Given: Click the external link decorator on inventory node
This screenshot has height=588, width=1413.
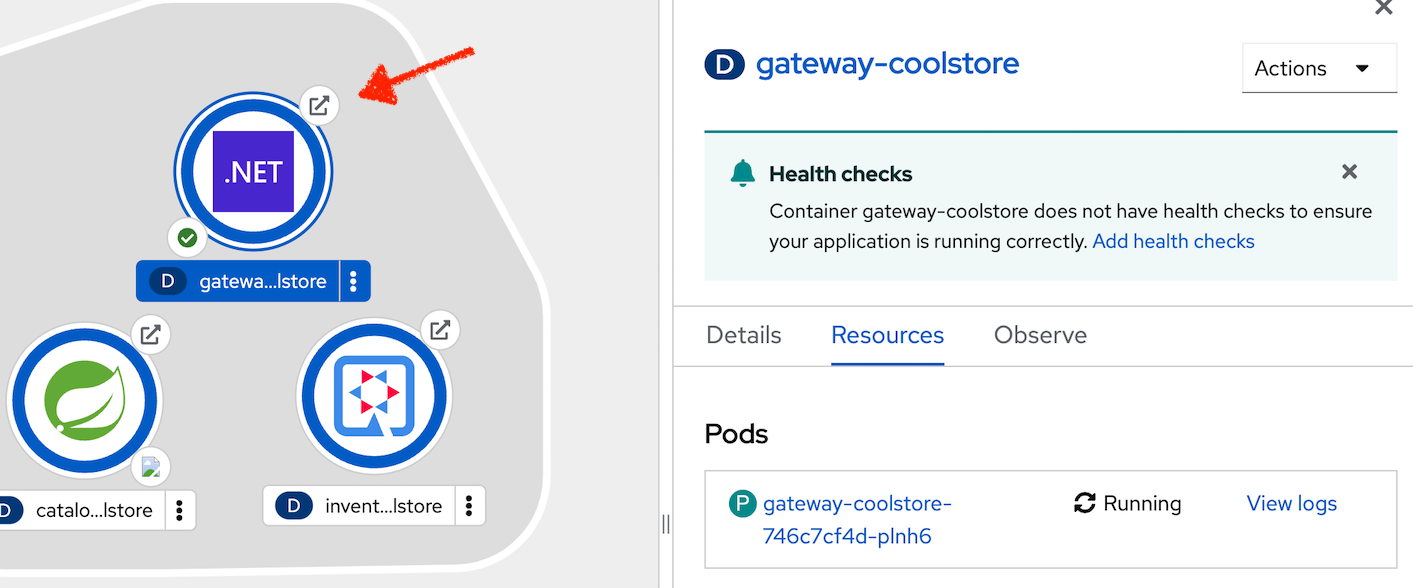Looking at the screenshot, I should pos(440,330).
